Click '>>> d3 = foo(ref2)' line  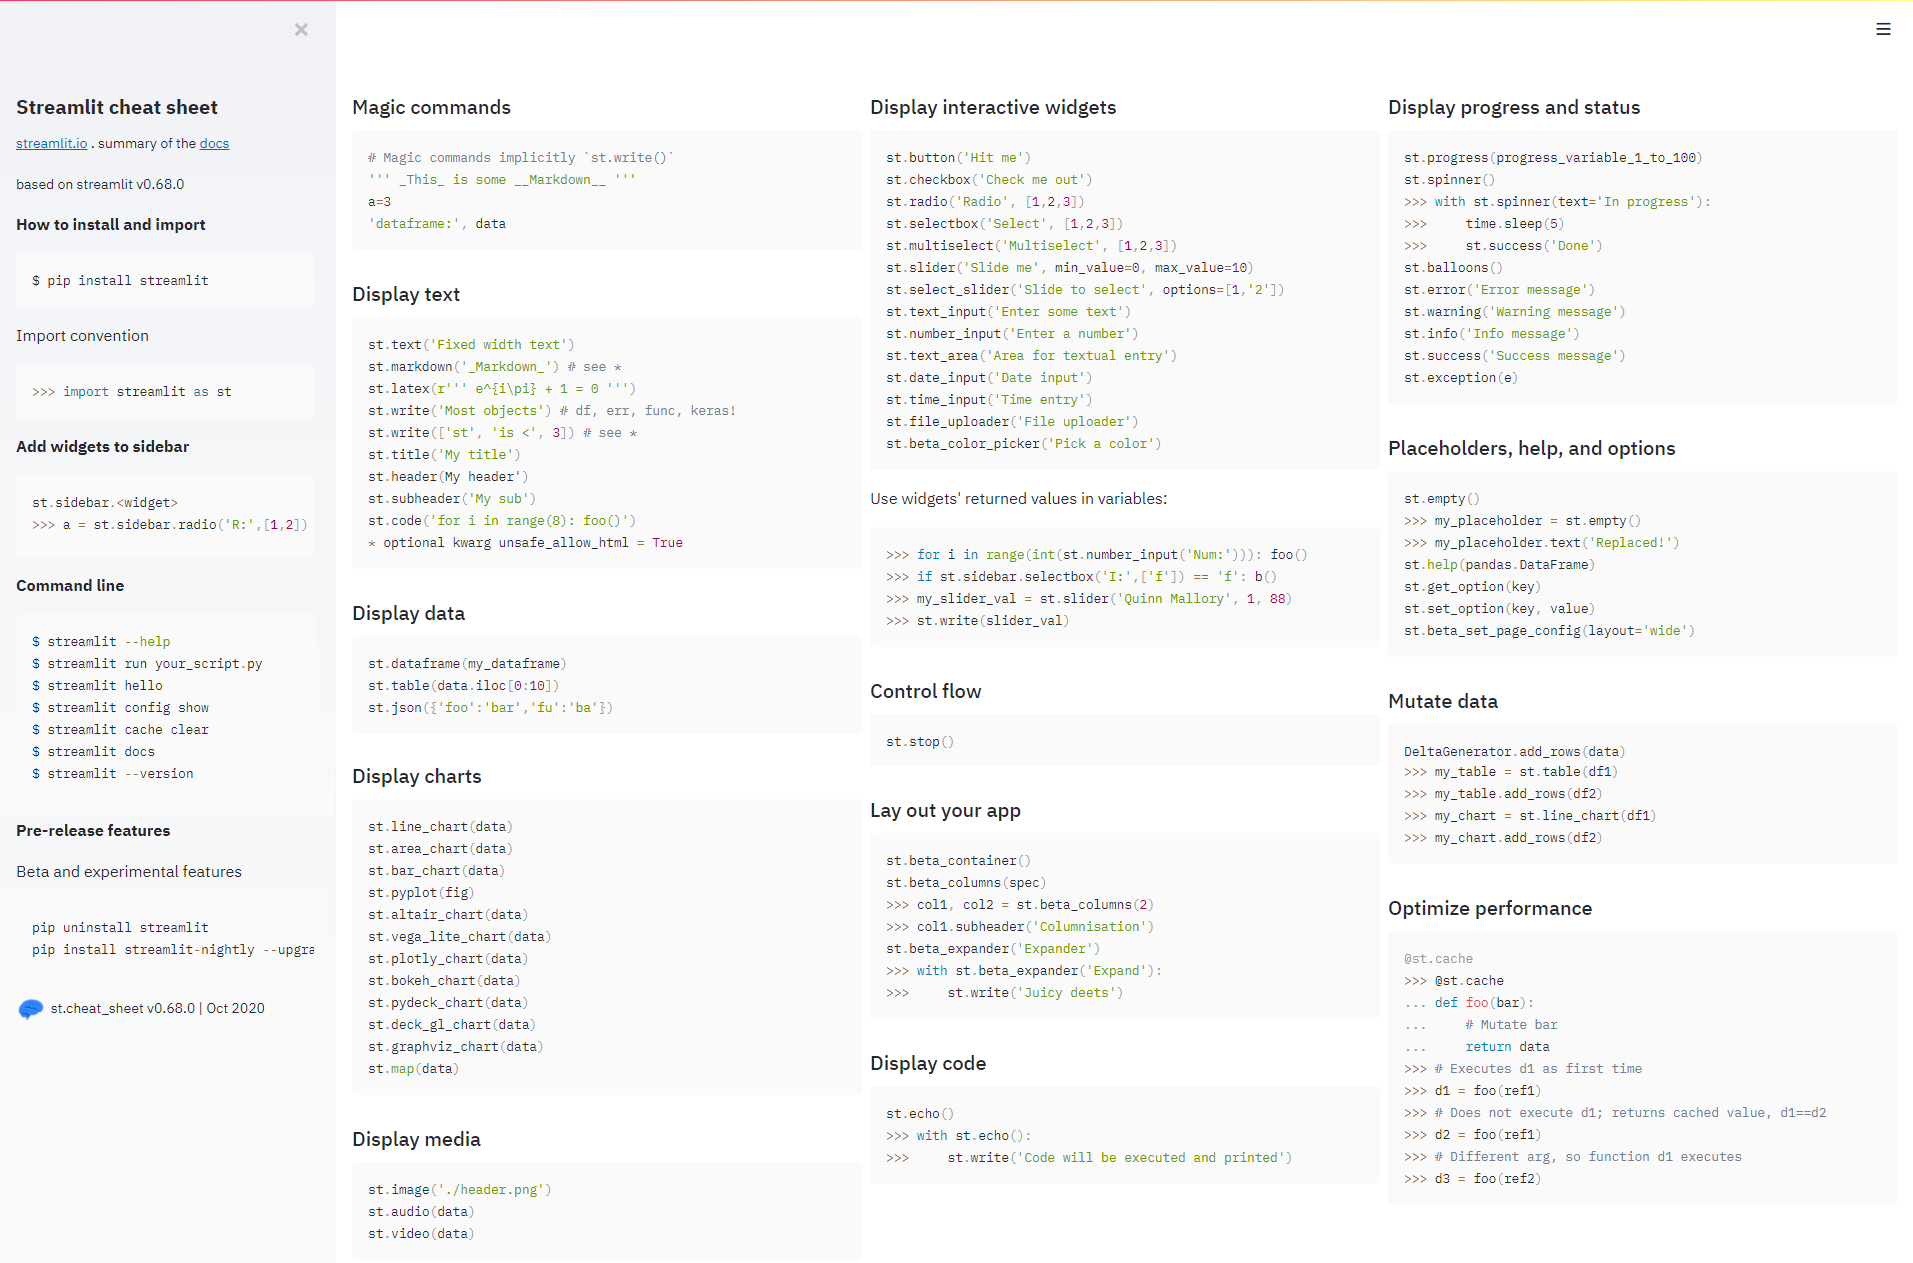click(1473, 1179)
